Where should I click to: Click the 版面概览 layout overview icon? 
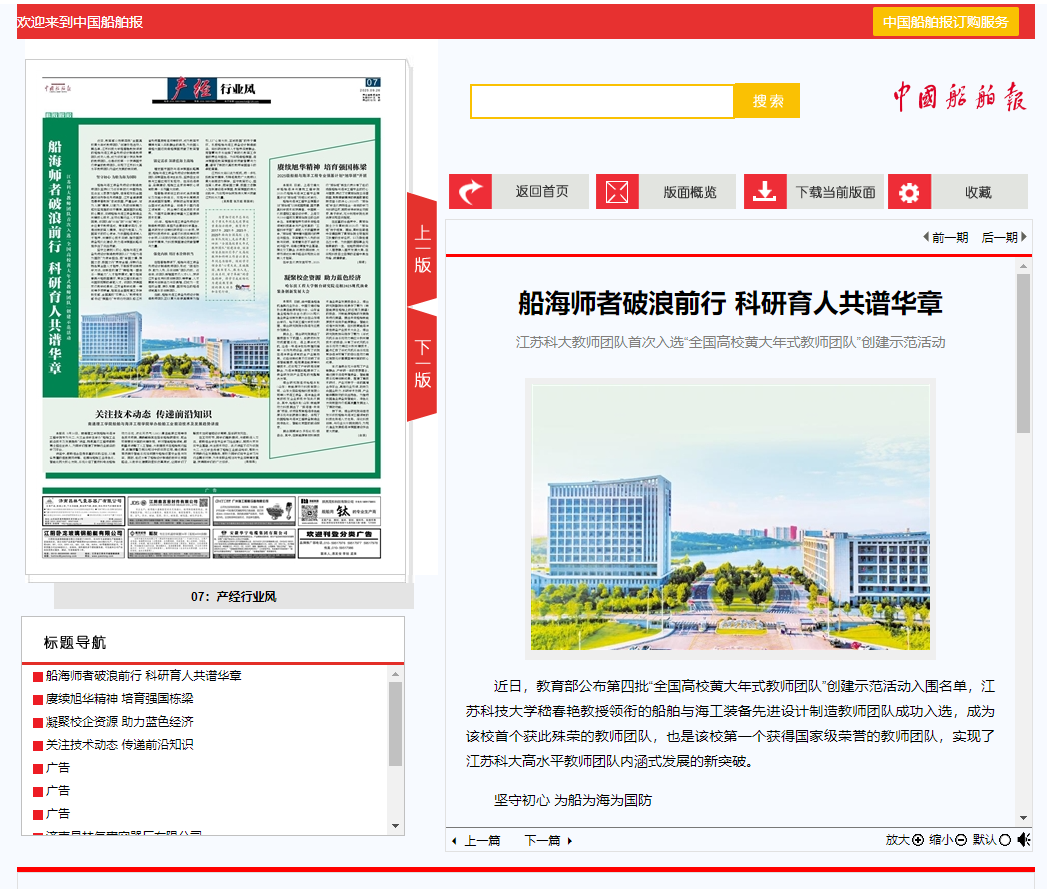(617, 192)
